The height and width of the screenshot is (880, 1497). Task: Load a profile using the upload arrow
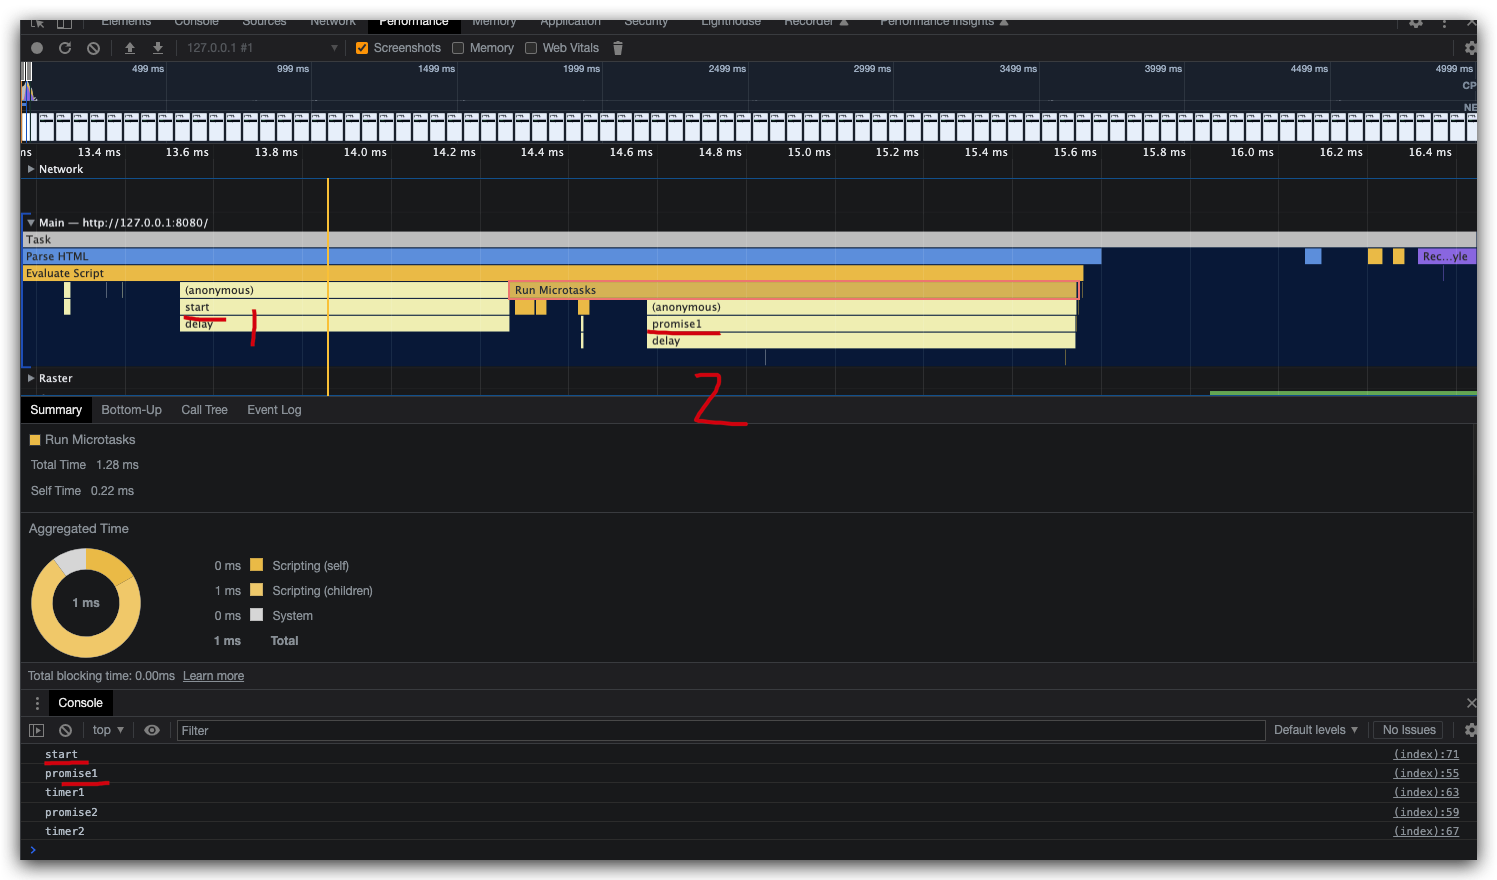(x=130, y=48)
